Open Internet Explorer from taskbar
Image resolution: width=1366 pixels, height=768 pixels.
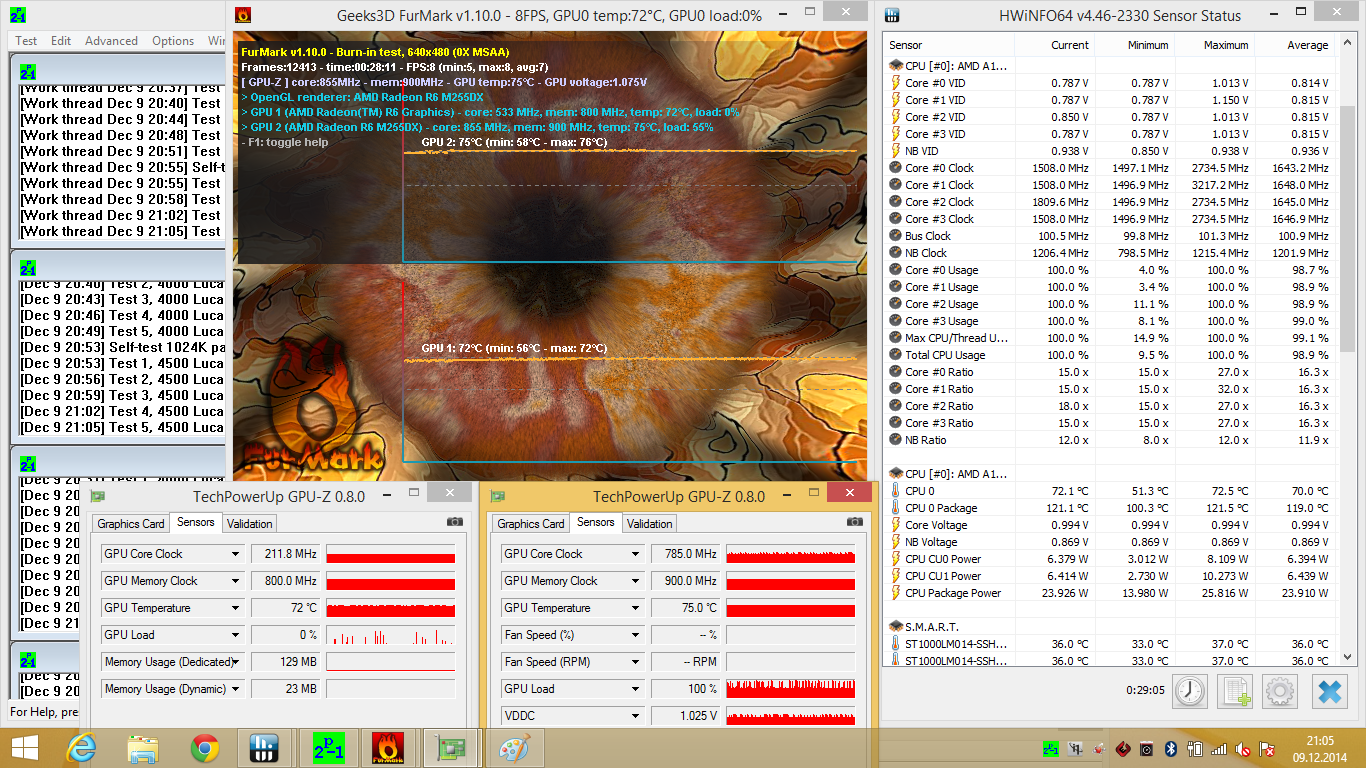[81, 748]
